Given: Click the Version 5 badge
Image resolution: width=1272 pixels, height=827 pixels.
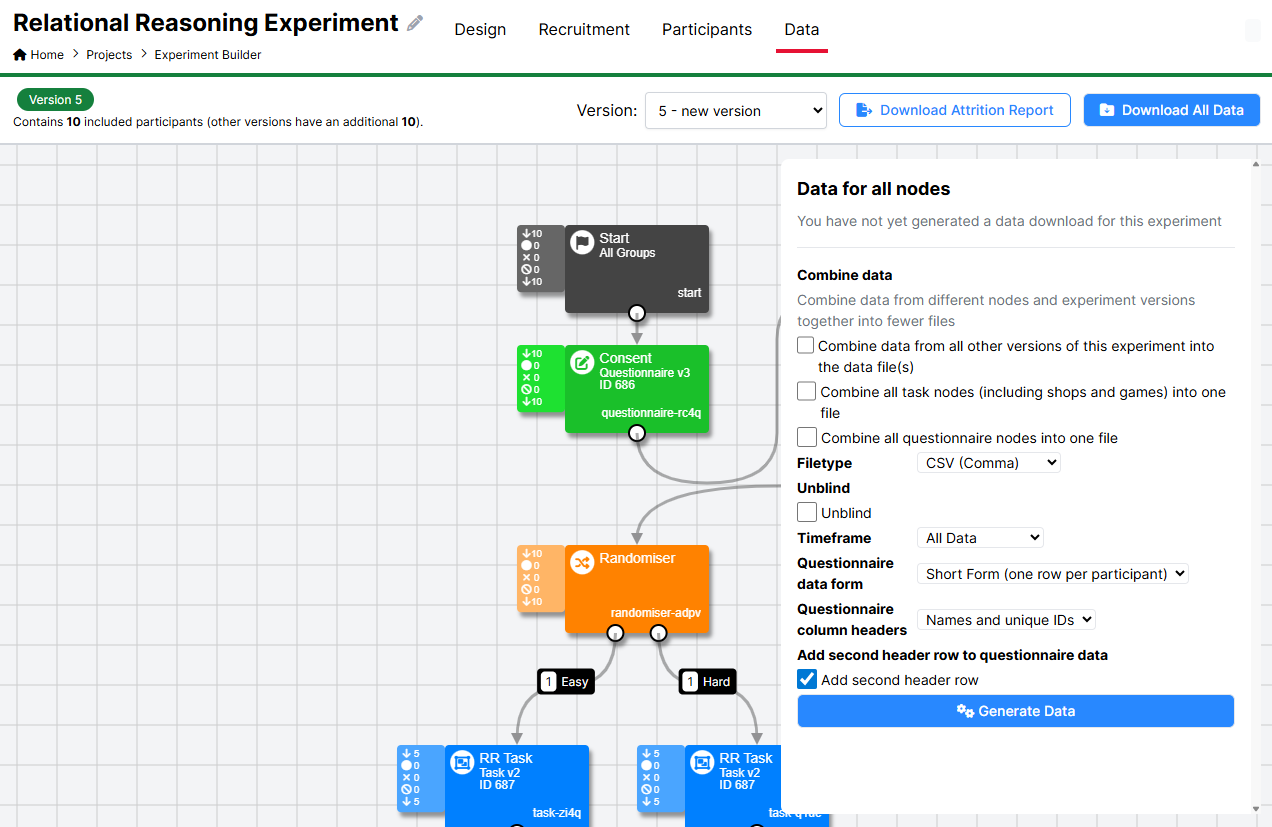Looking at the screenshot, I should tap(56, 100).
